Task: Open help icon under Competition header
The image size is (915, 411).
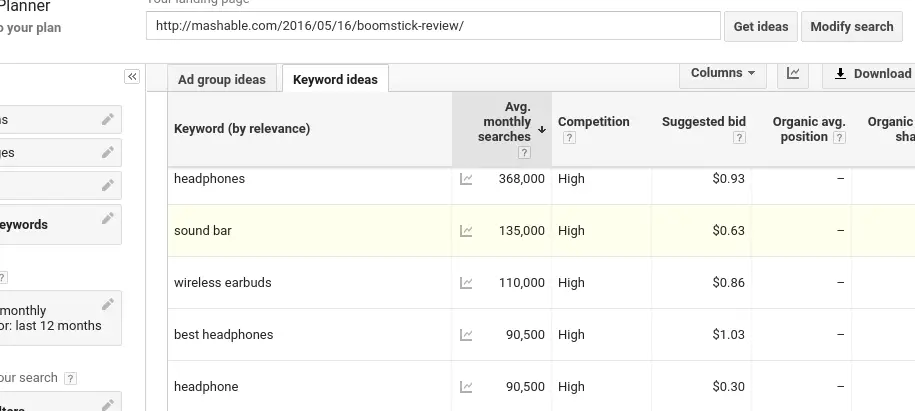Action: (x=569, y=138)
